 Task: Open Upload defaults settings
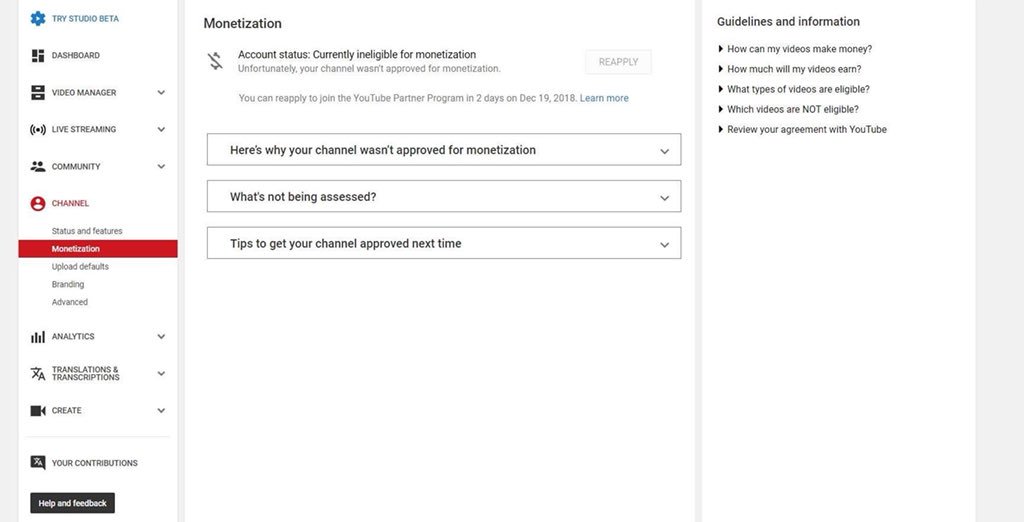(80, 267)
